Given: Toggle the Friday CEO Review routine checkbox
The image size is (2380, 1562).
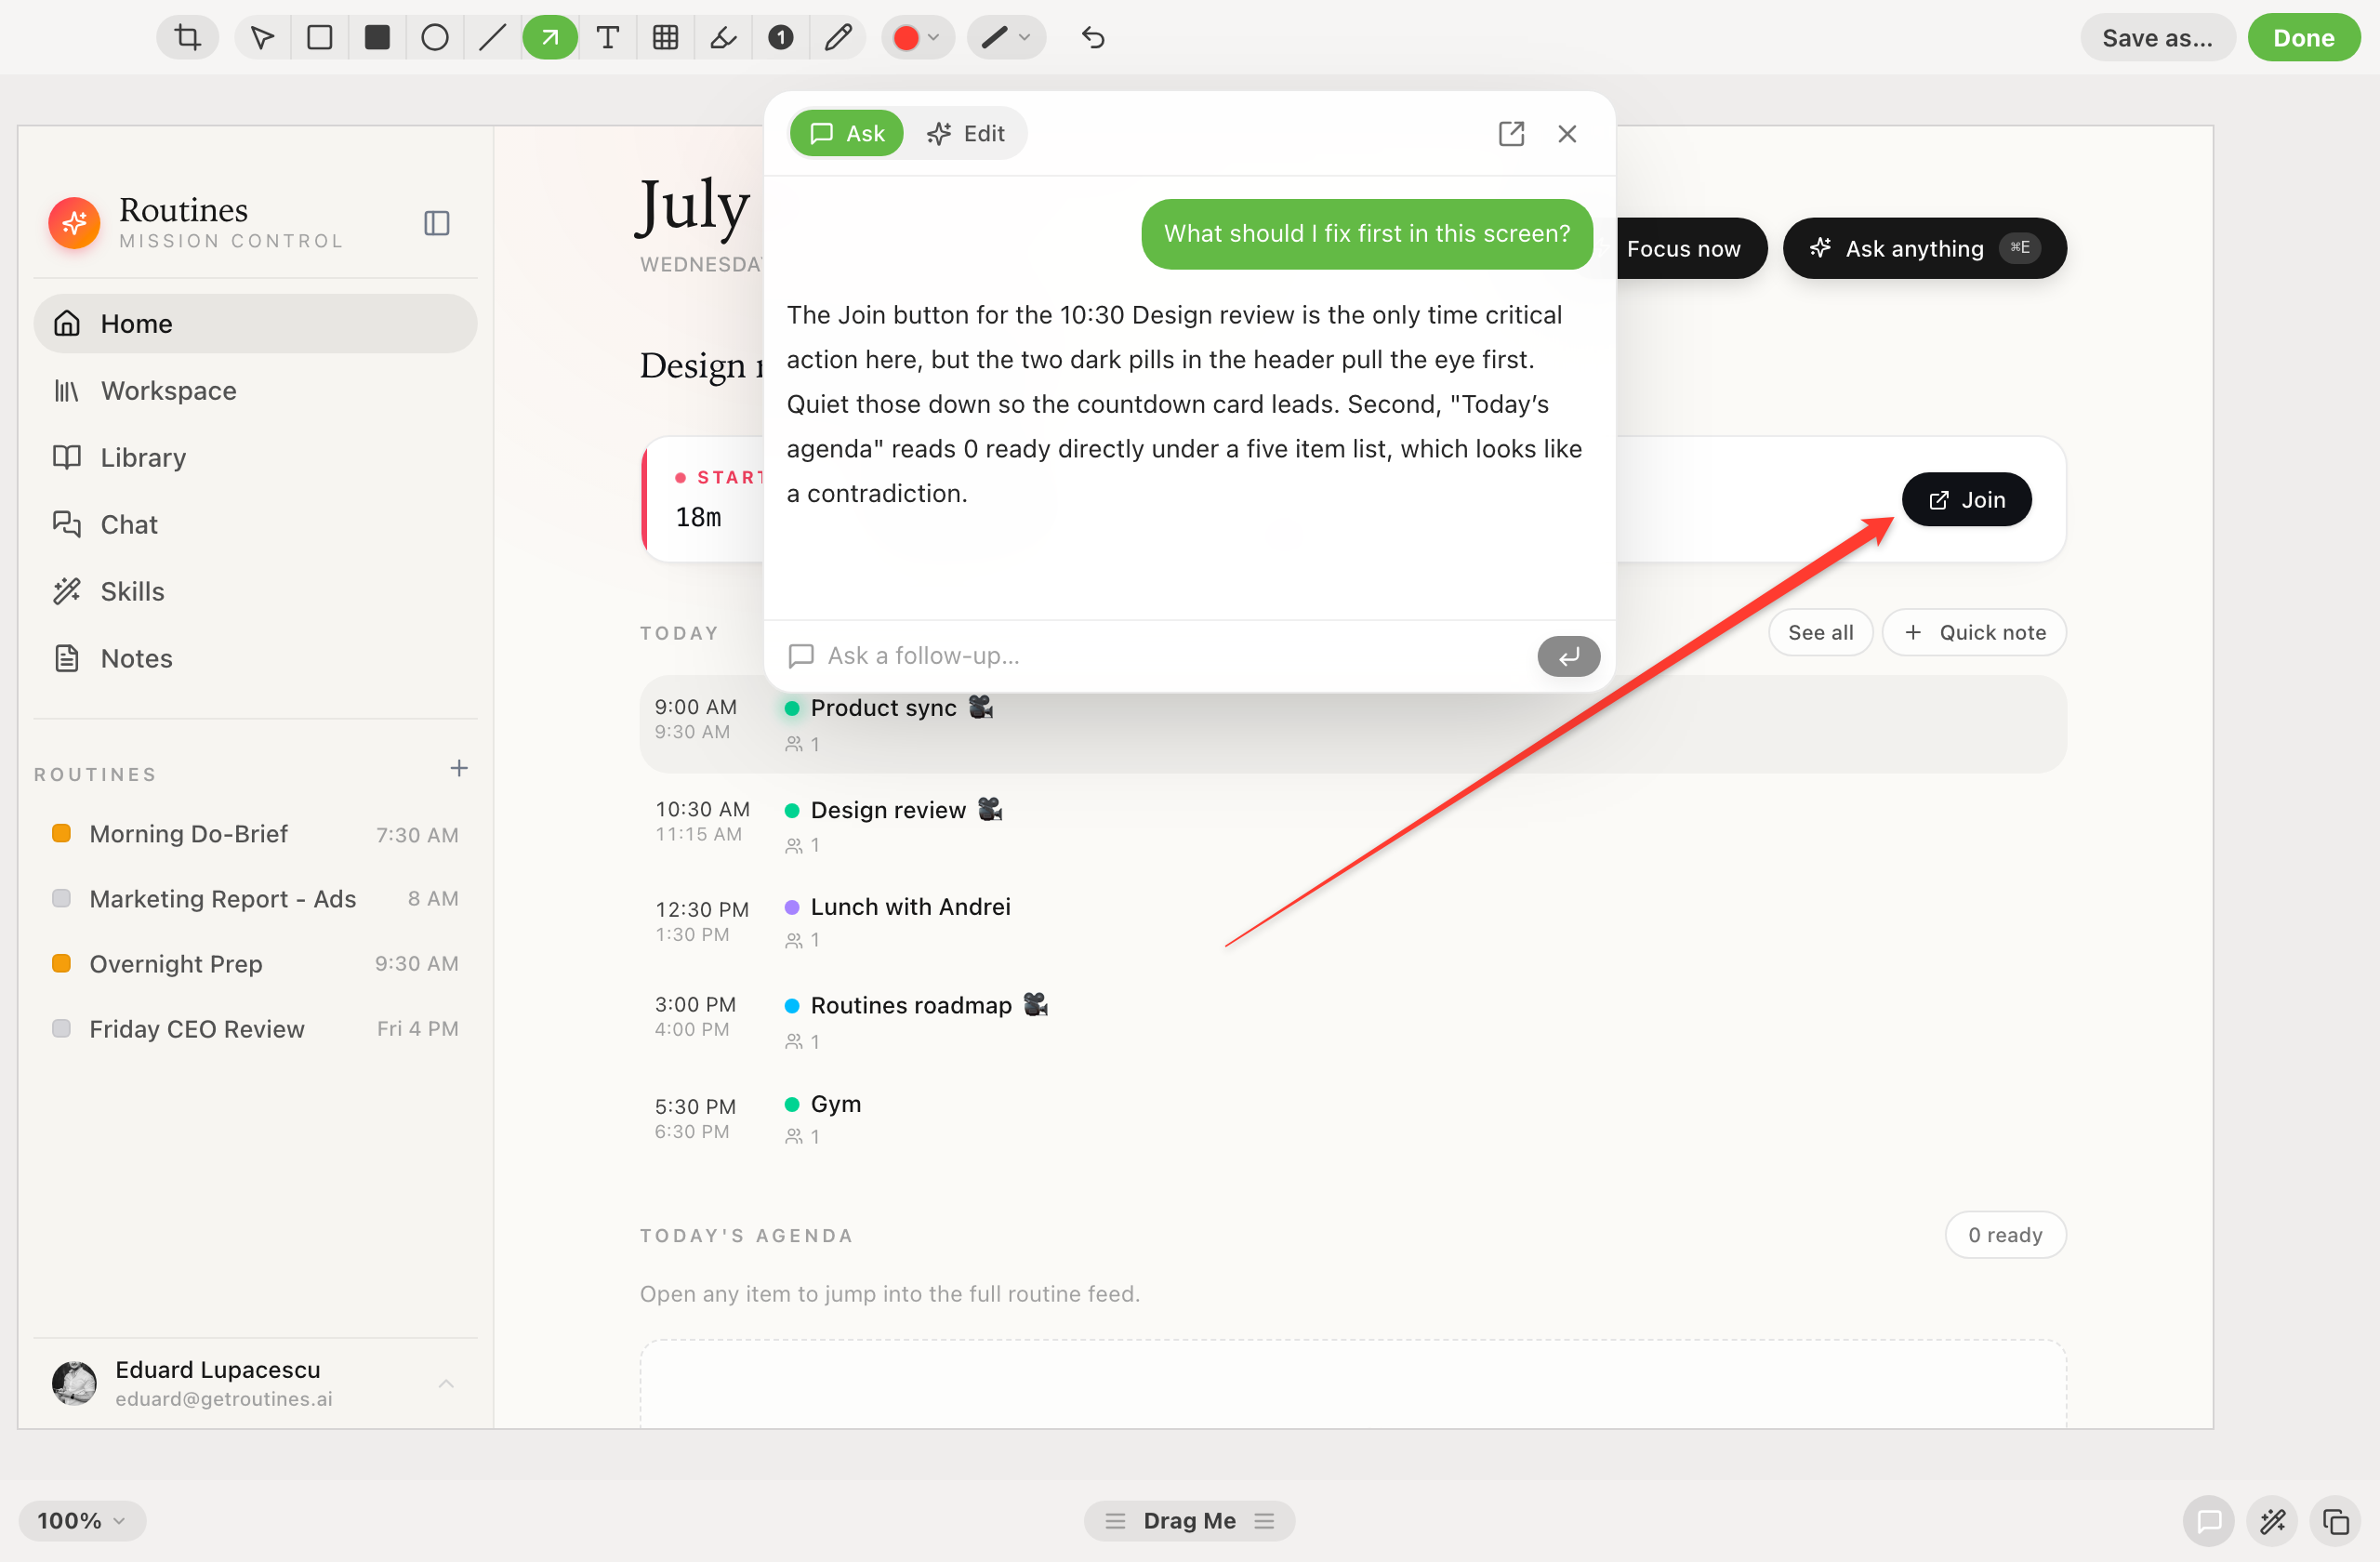Looking at the screenshot, I should (x=61, y=1029).
